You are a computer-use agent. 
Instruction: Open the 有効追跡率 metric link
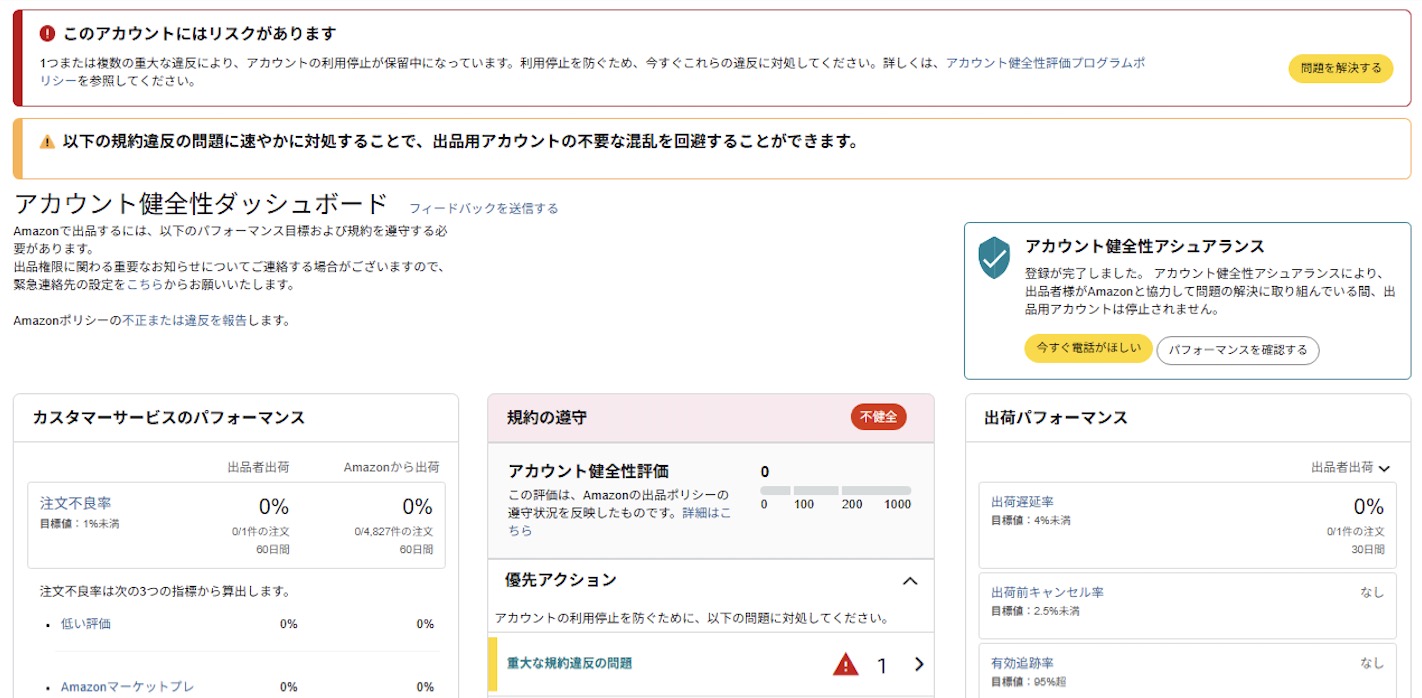[x=1022, y=663]
